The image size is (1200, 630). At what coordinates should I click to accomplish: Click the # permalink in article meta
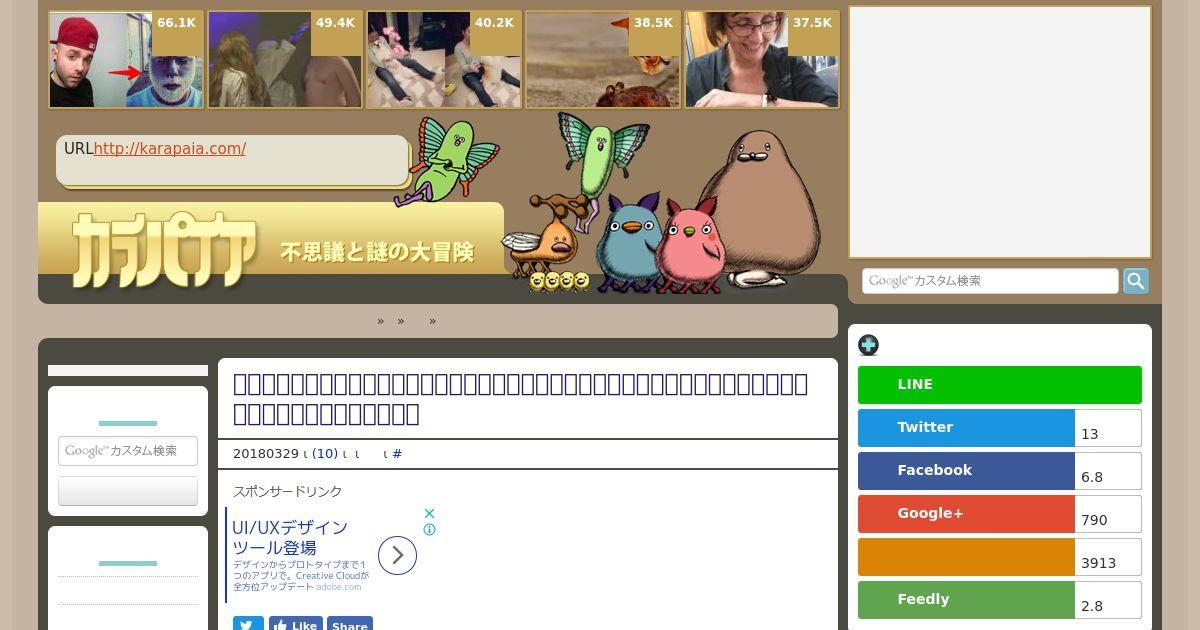pos(397,454)
